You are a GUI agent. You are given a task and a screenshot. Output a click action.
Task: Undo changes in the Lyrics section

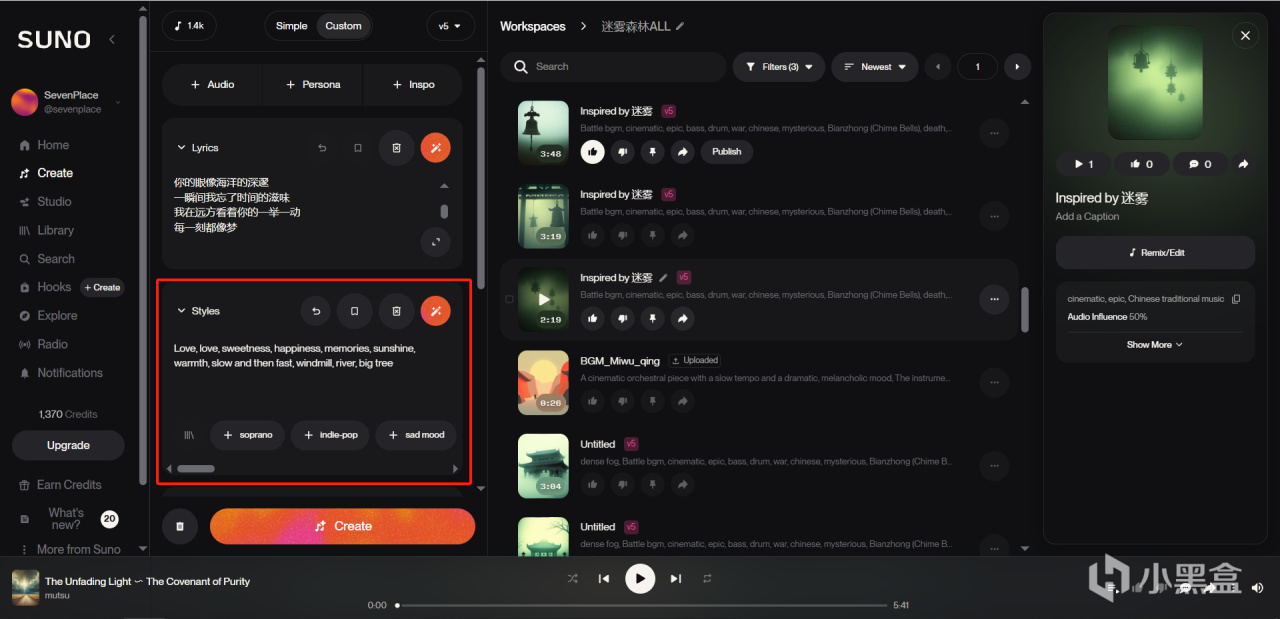click(322, 148)
